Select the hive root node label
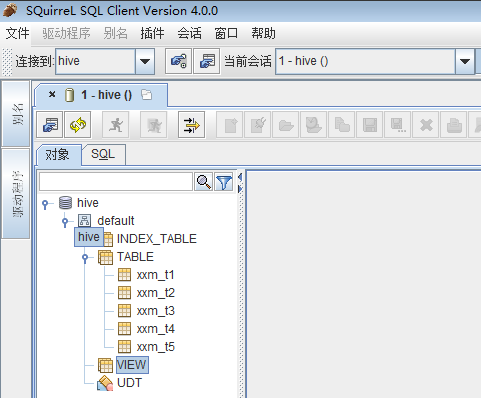481x398 pixels. [x=88, y=203]
